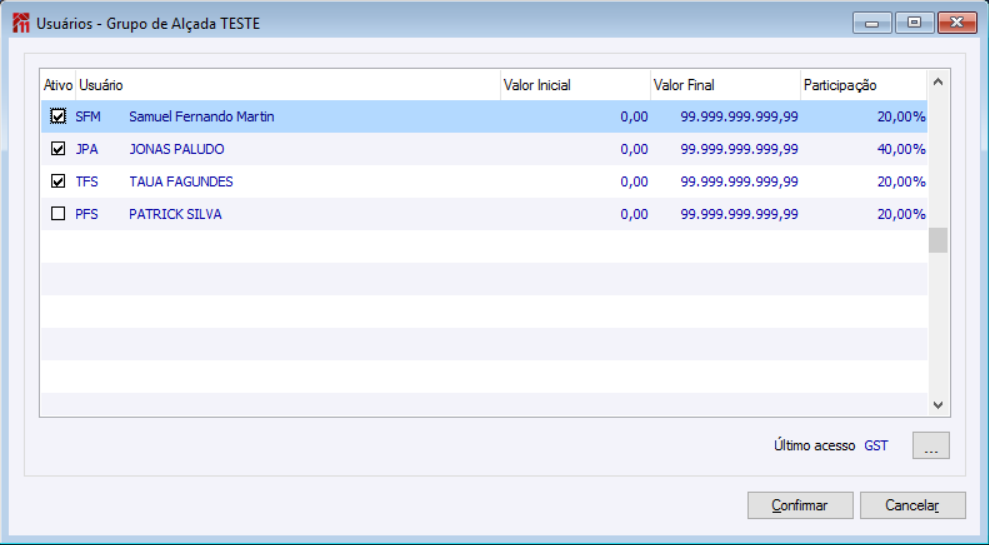Click Valor Final of JONAS PALUDO
The image size is (989, 545).
739,149
